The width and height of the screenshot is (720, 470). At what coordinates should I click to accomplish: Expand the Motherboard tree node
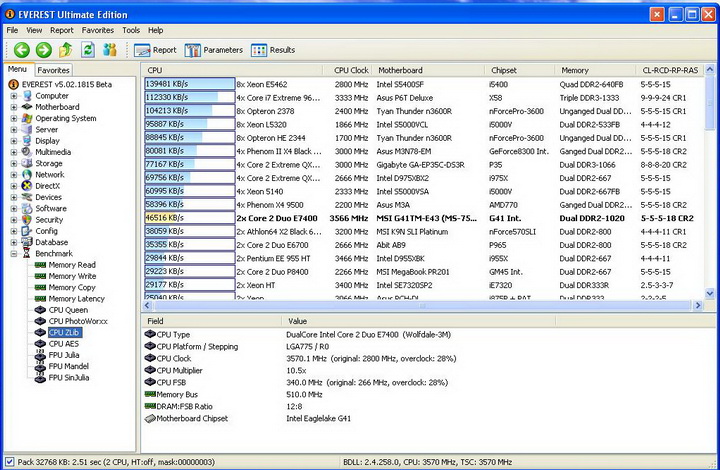[x=14, y=107]
